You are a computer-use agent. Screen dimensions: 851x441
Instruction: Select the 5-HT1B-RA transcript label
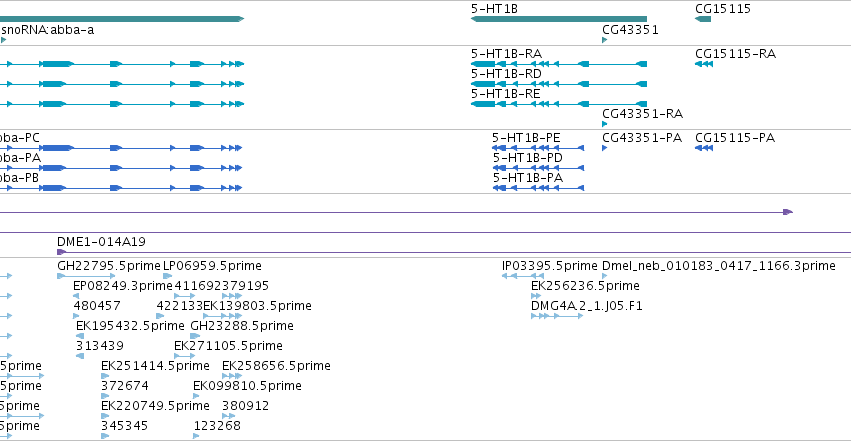pos(506,54)
